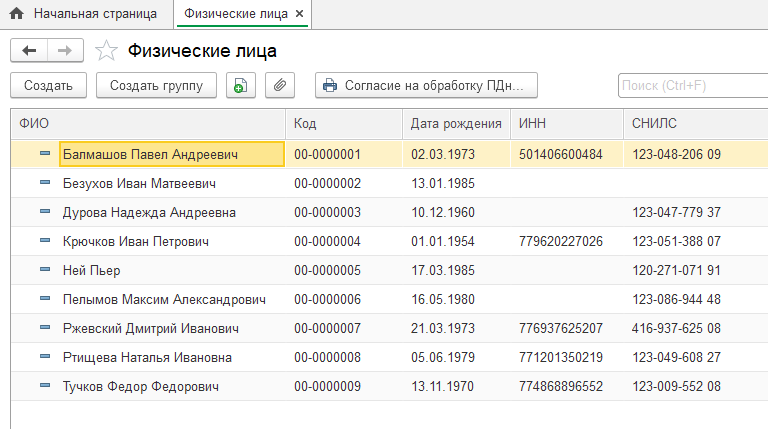The image size is (768, 429).
Task: Click the home icon on Начальная страница
Action: pos(17,14)
